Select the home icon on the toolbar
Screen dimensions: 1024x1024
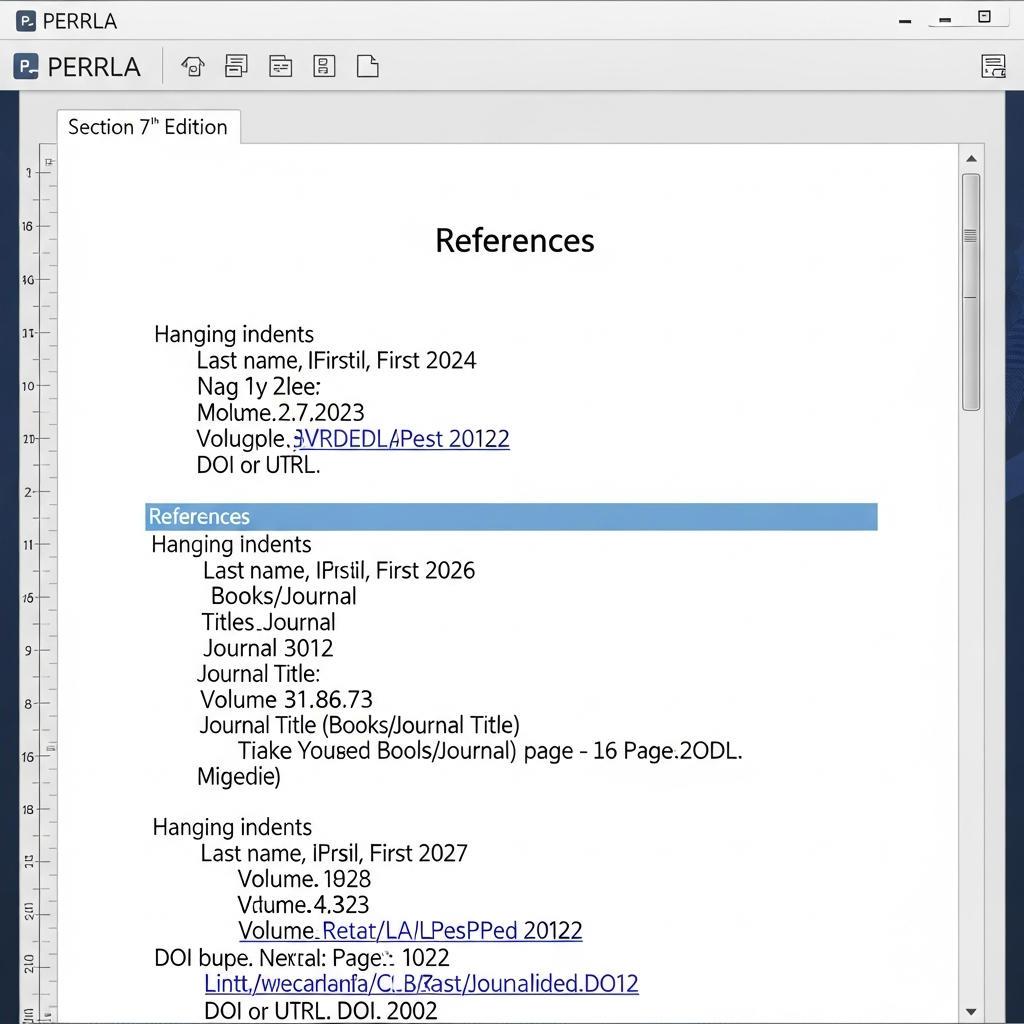193,66
